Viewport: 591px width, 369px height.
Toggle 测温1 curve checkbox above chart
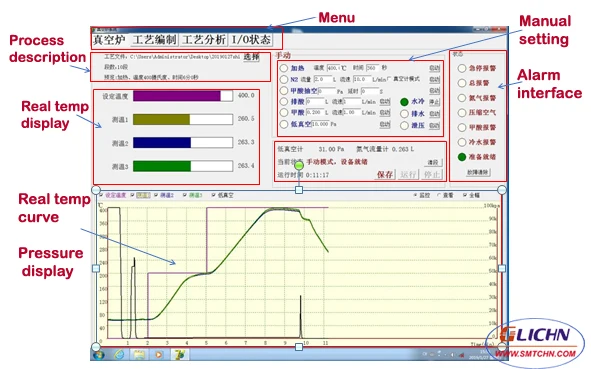coord(132,195)
